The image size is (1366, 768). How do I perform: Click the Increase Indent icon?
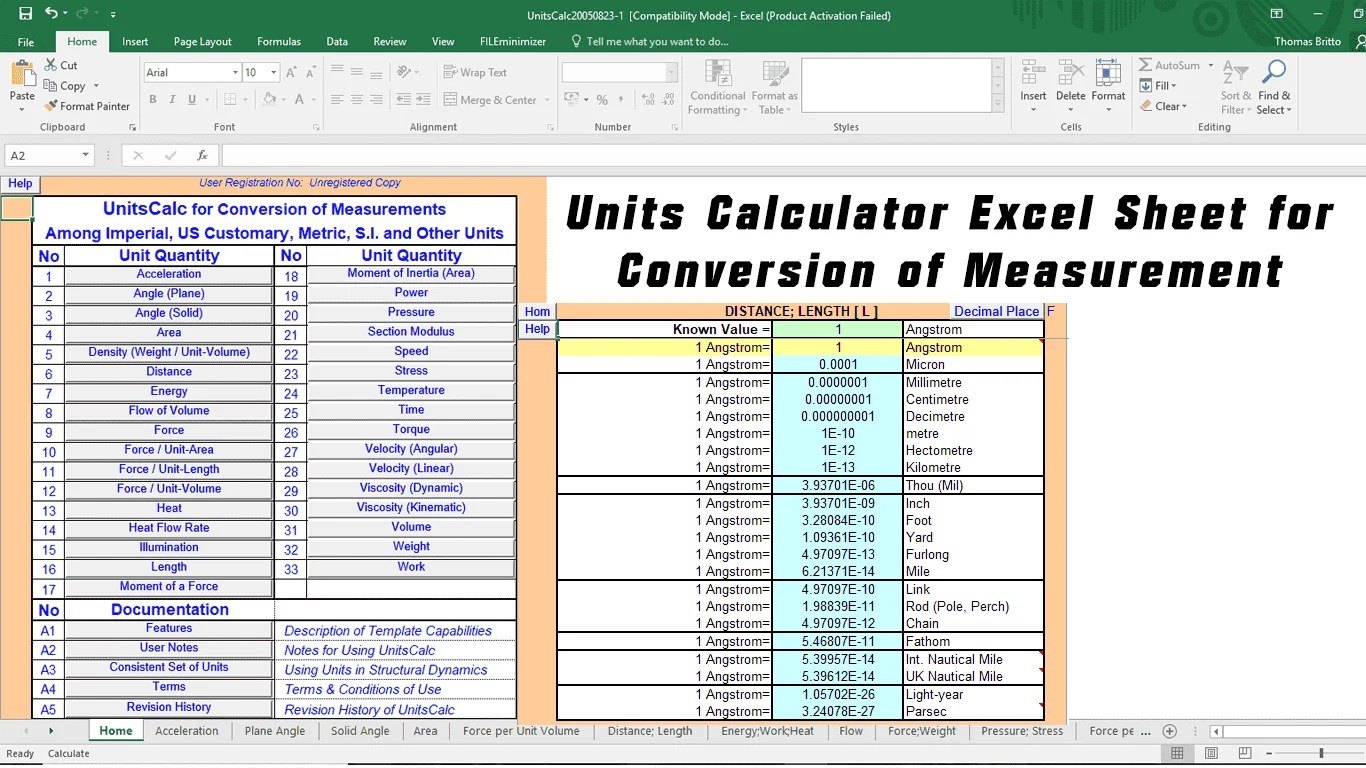(x=422, y=100)
